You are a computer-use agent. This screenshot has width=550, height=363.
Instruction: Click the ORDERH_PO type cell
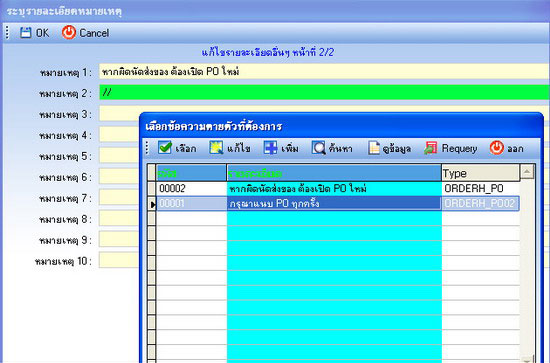coord(481,189)
